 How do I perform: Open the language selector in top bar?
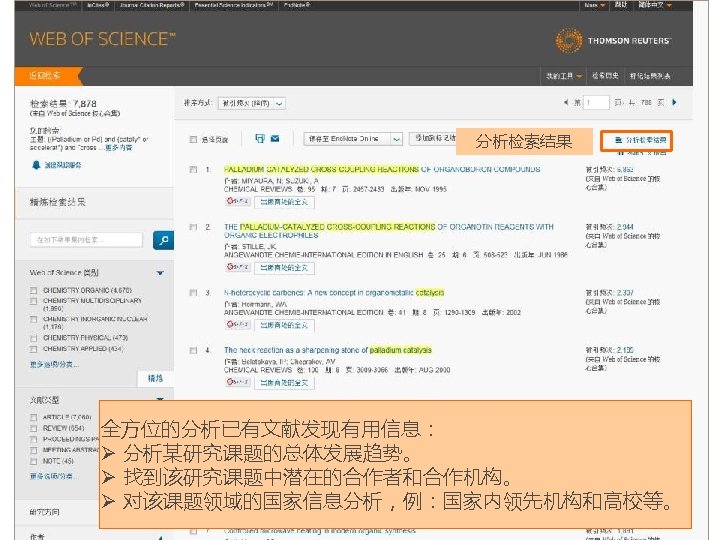[655, 5]
